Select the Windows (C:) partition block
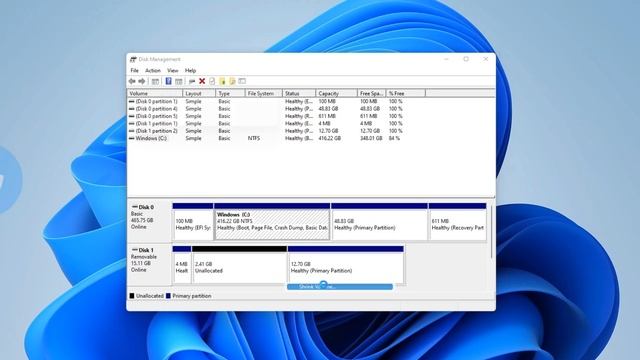The width and height of the screenshot is (640, 360). pos(272,222)
